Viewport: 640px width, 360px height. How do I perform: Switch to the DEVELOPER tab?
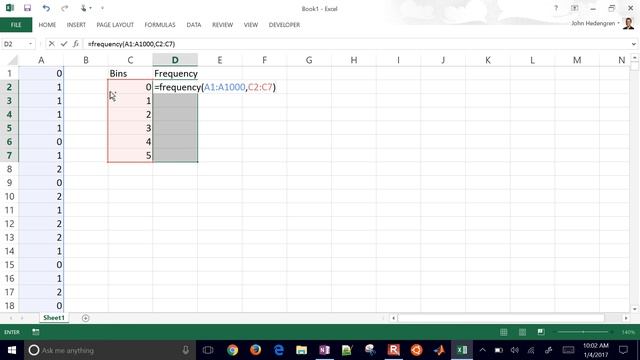coord(284,25)
